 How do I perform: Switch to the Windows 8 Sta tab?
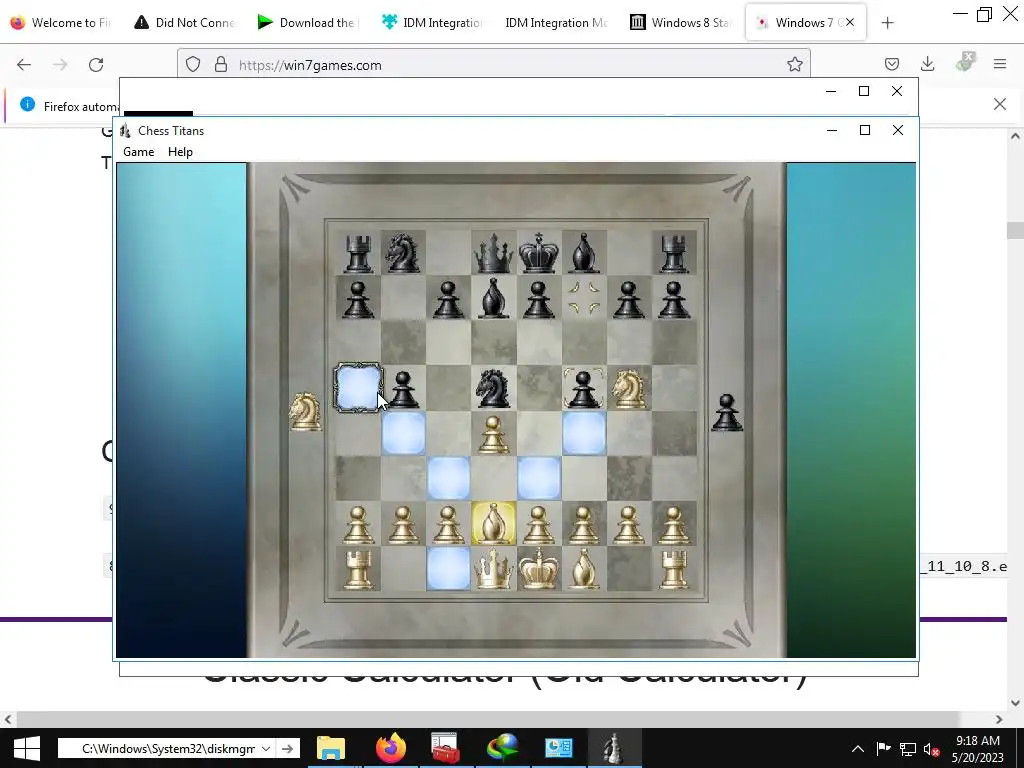tap(680, 23)
